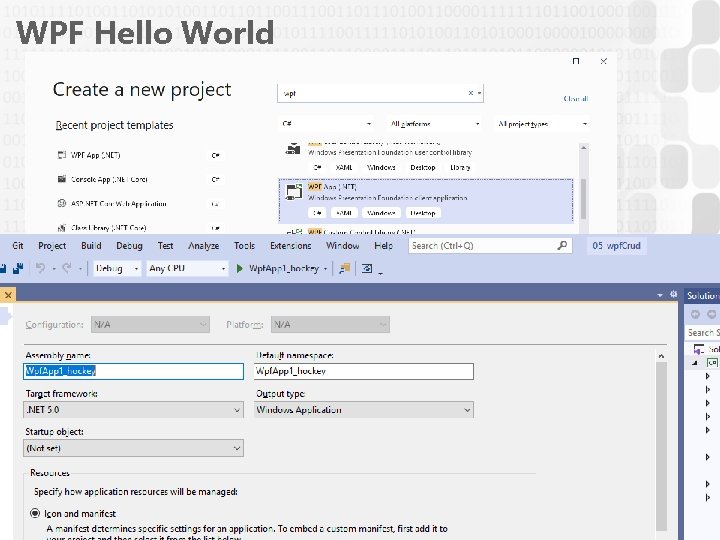Open dropdown arrow next to WpfApp1_hockey start
The height and width of the screenshot is (540, 720).
(x=326, y=269)
